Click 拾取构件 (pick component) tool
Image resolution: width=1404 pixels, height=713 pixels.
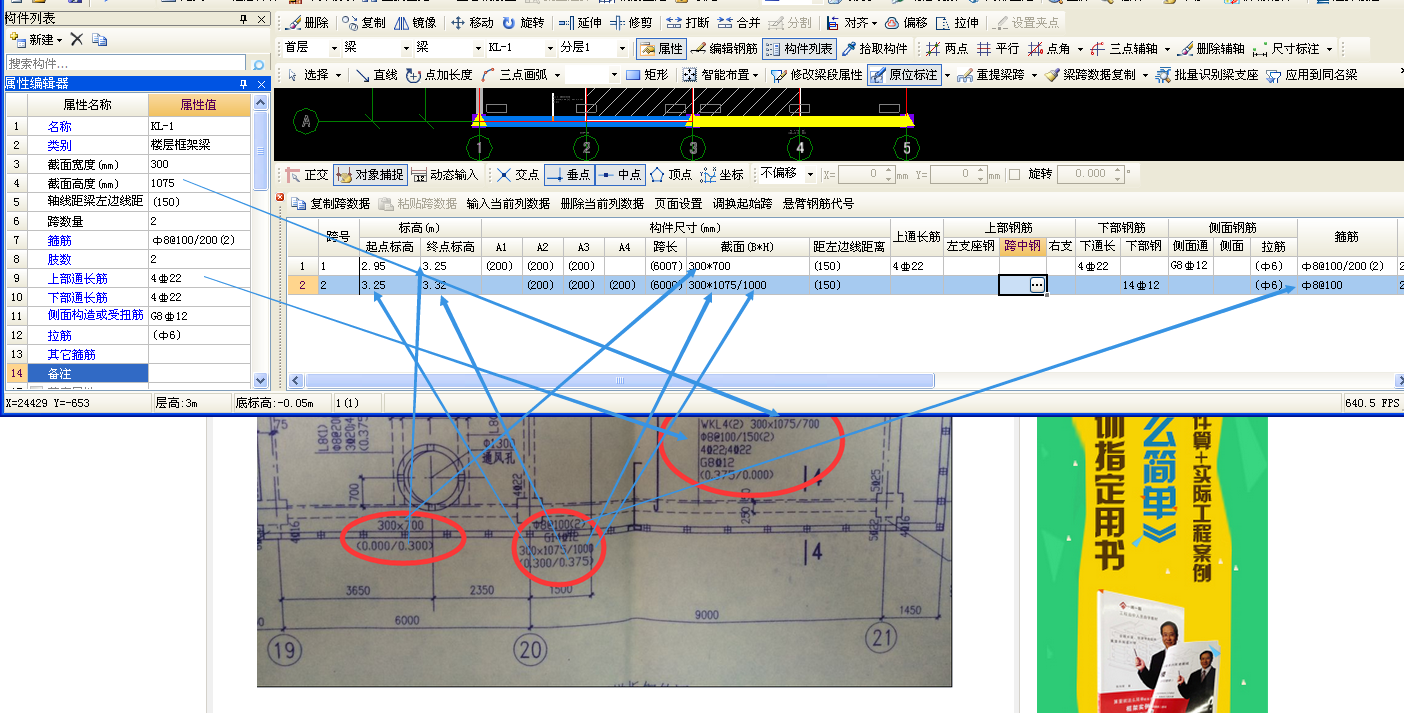pos(873,48)
